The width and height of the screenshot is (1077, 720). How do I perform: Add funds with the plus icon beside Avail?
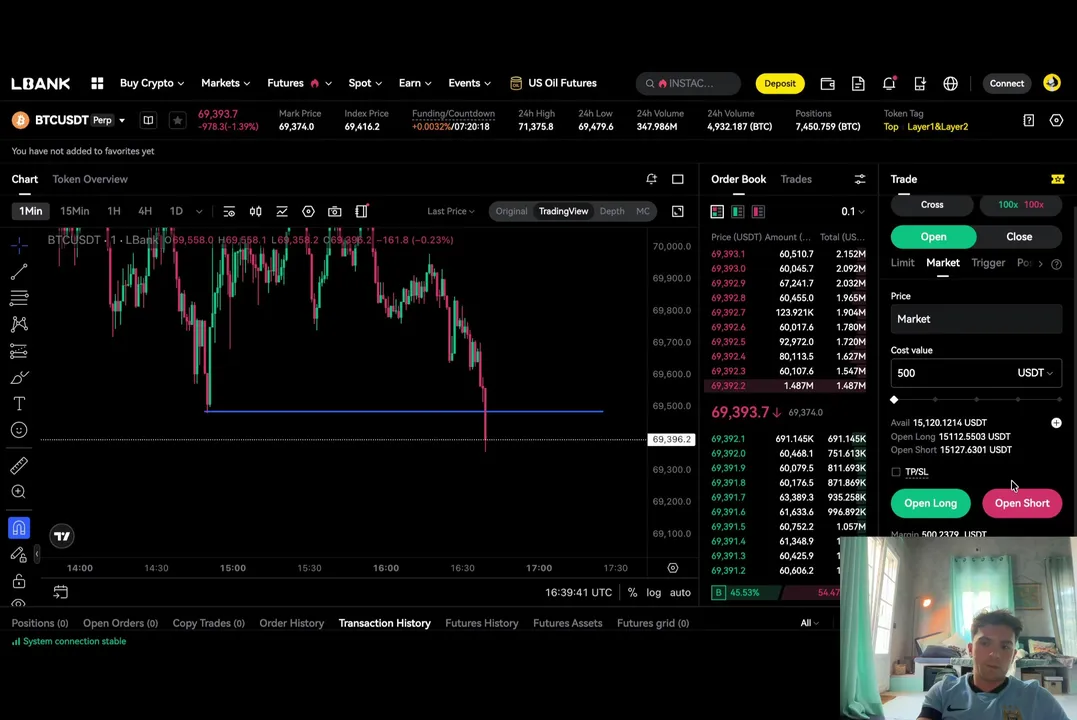1056,423
